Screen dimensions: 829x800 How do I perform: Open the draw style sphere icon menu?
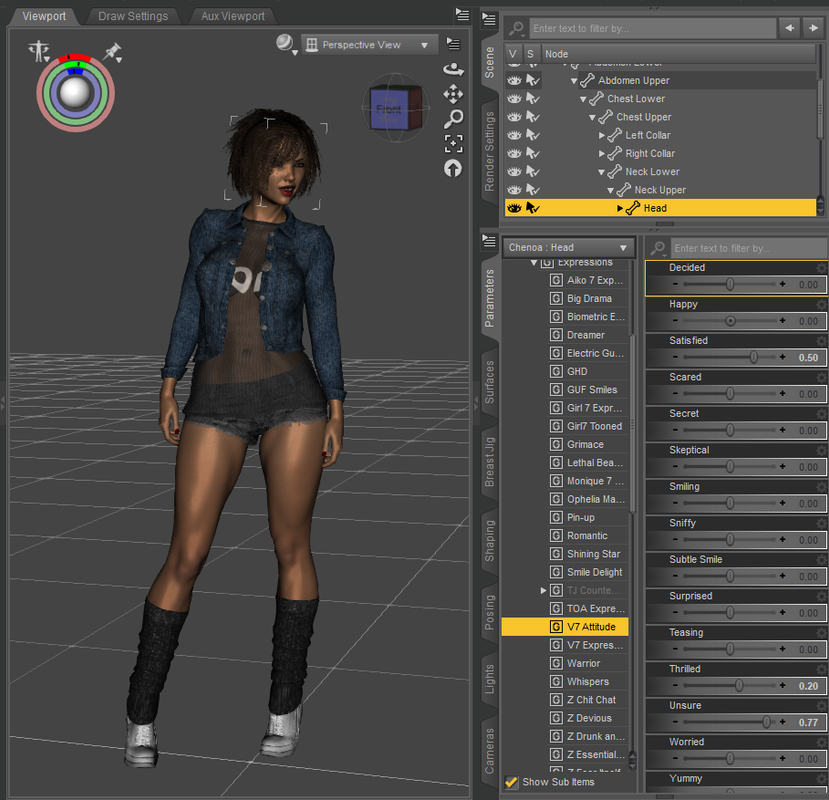click(x=286, y=44)
